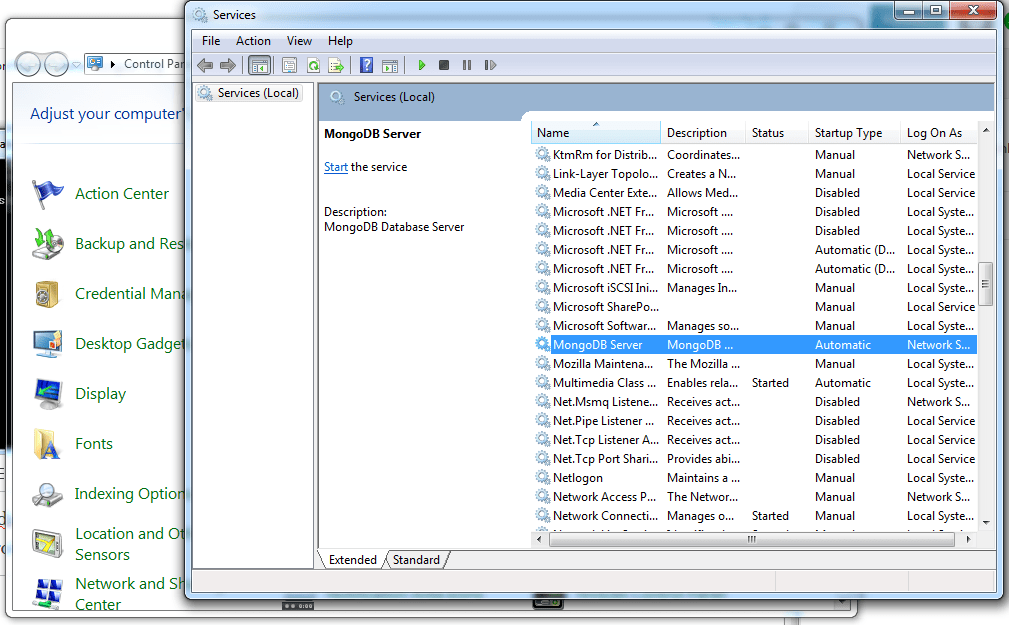The width and height of the screenshot is (1009, 625).
Task: Open the View menu
Action: [x=299, y=41]
